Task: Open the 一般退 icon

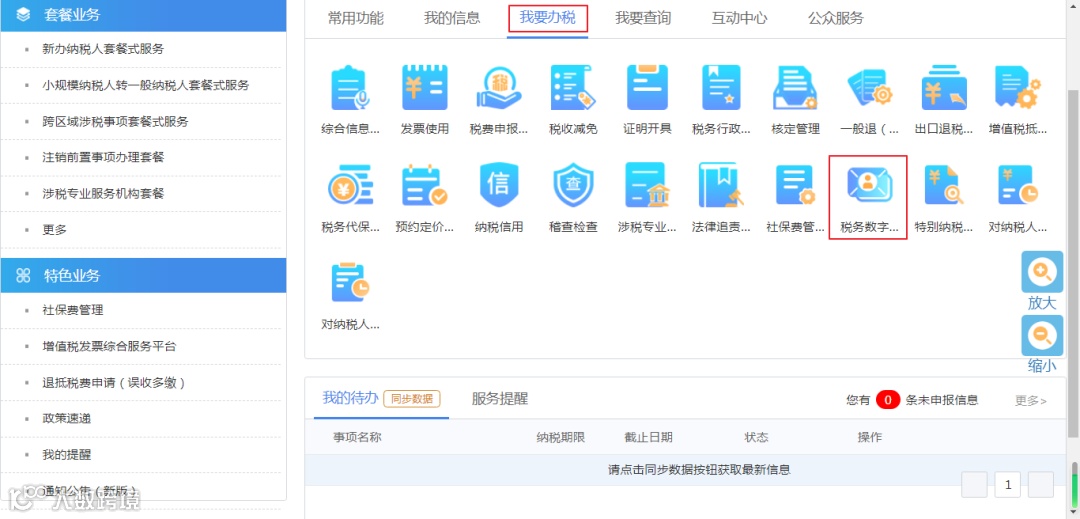Action: click(x=869, y=88)
